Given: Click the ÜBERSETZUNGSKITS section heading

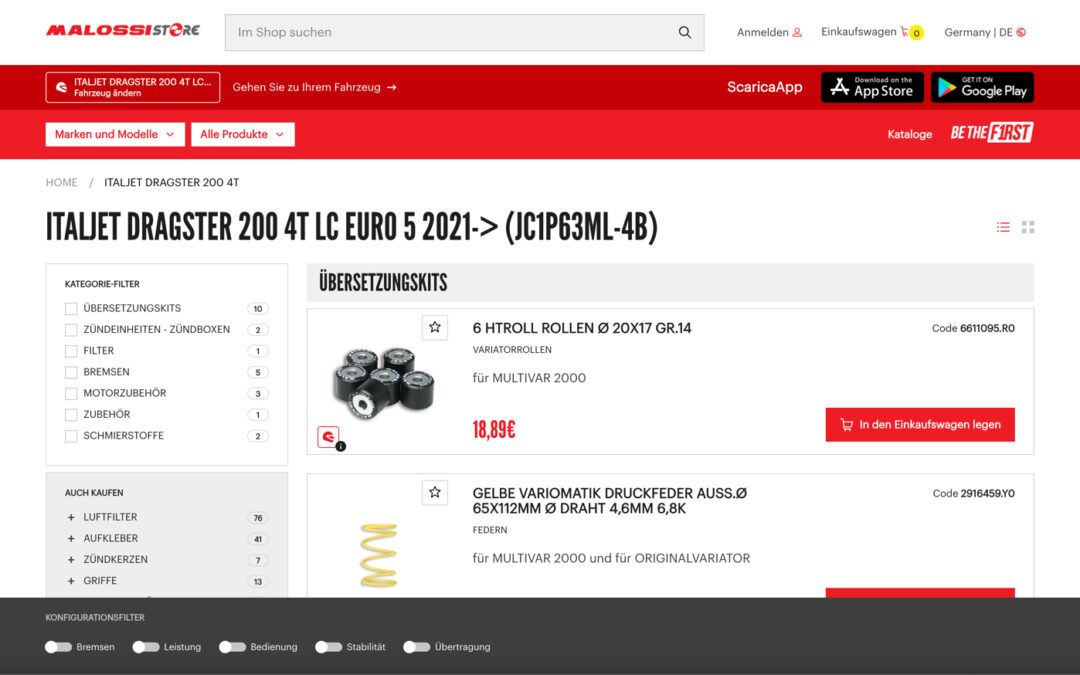Looking at the screenshot, I should pyautogui.click(x=383, y=282).
